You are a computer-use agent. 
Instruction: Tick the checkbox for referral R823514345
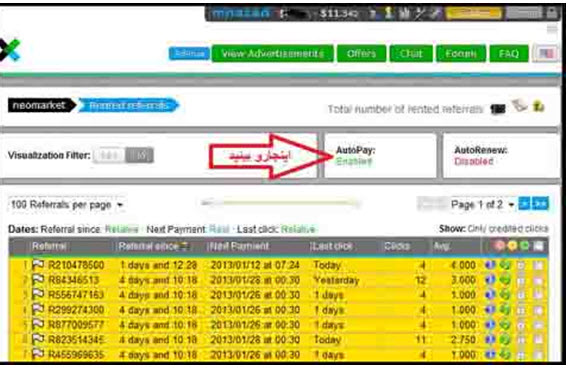(x=538, y=340)
